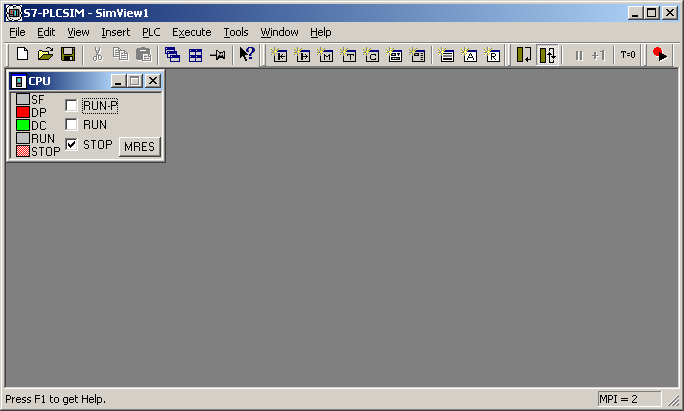Open the Tools menu
Screen dimensions: 684x411
[236, 32]
